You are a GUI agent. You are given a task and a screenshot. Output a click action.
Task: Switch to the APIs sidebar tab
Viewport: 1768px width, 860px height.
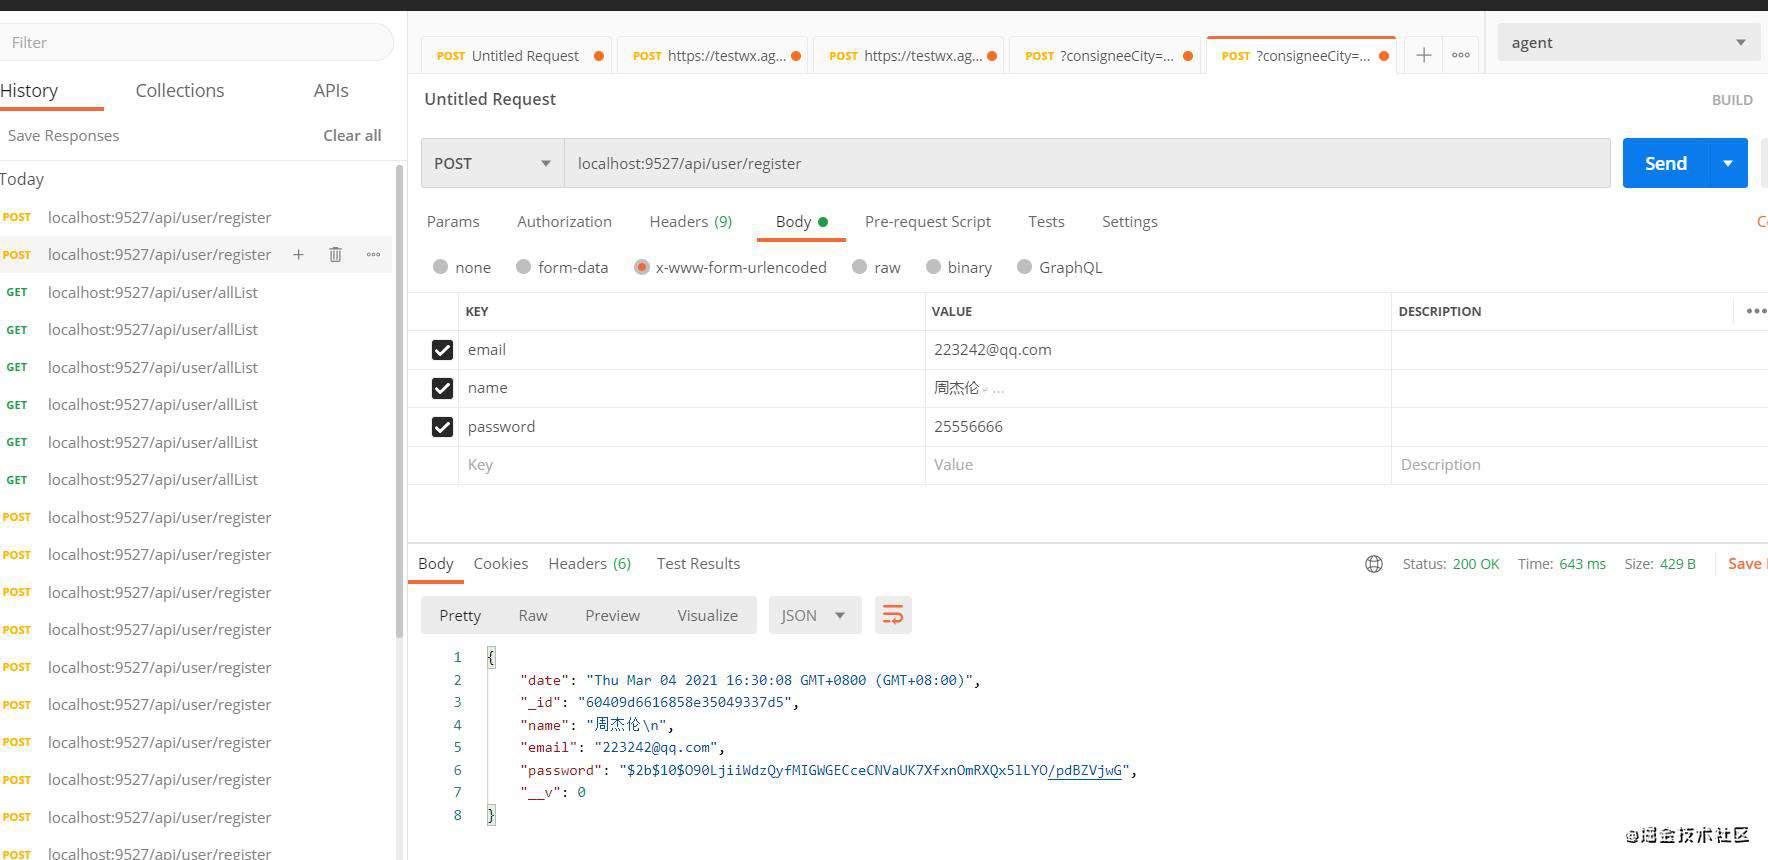click(331, 90)
